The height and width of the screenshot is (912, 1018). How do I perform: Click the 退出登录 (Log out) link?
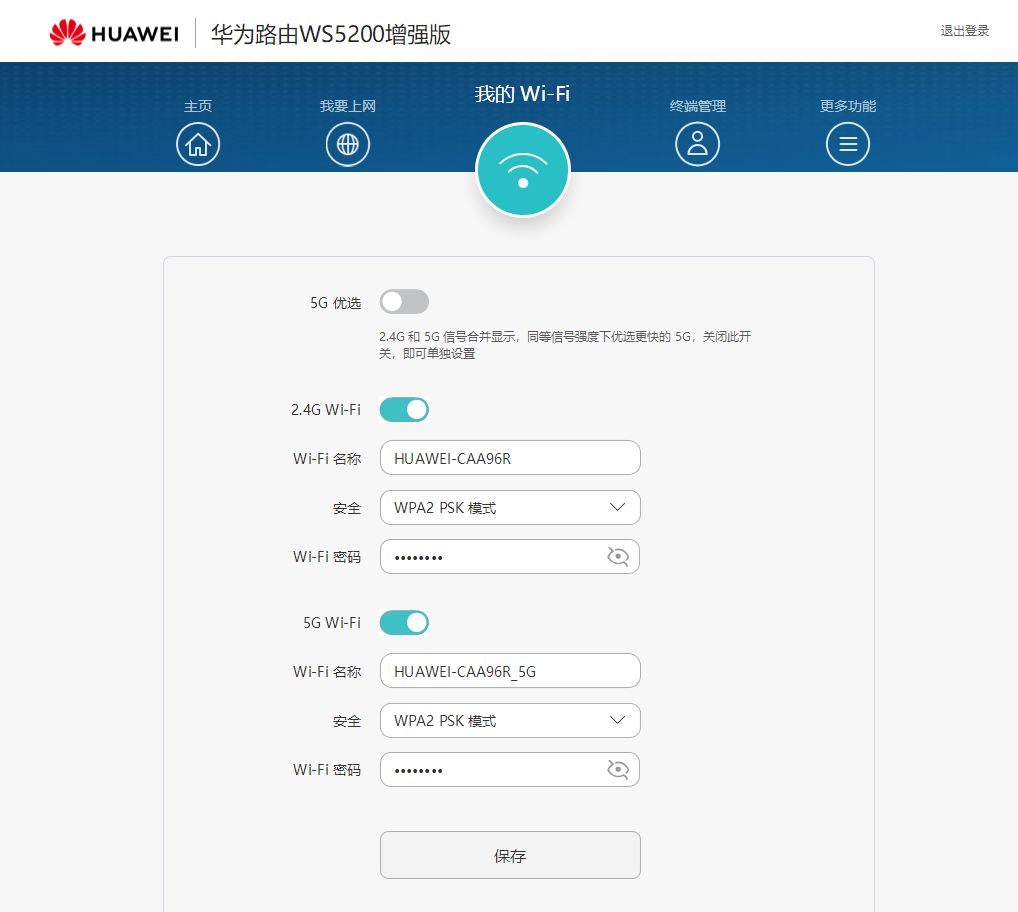point(964,31)
